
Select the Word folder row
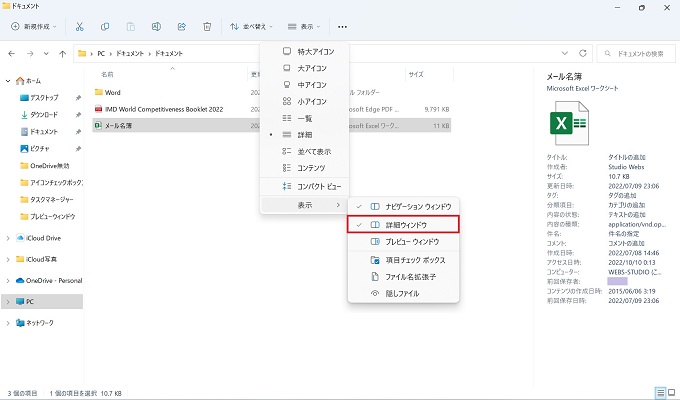(272, 92)
